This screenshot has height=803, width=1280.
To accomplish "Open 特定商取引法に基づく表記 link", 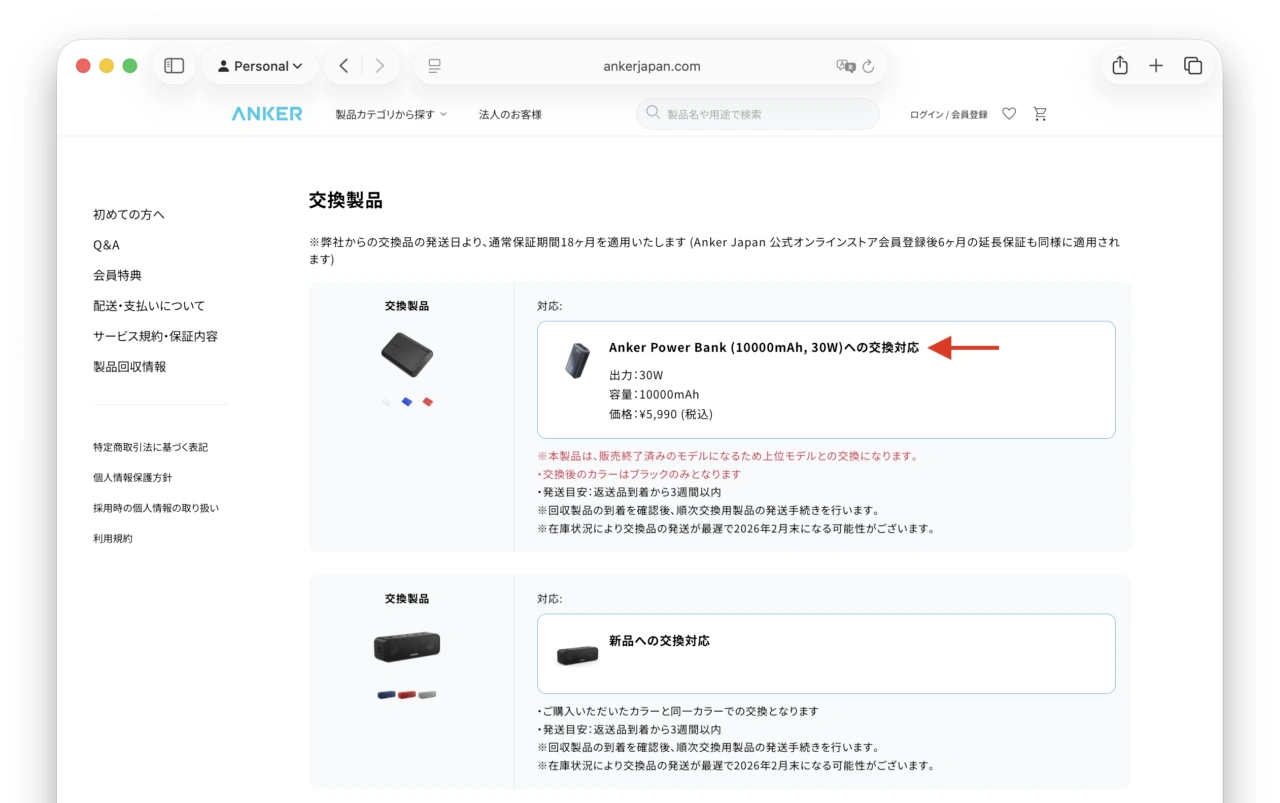I will (150, 447).
